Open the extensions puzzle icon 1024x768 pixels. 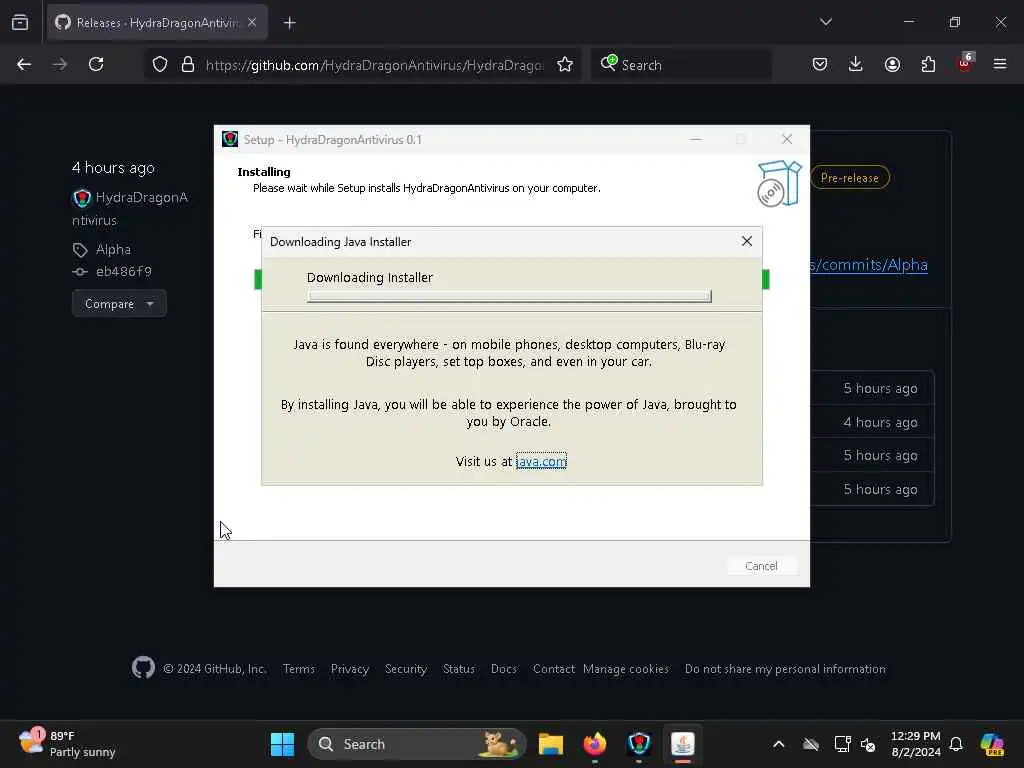pyautogui.click(x=928, y=64)
